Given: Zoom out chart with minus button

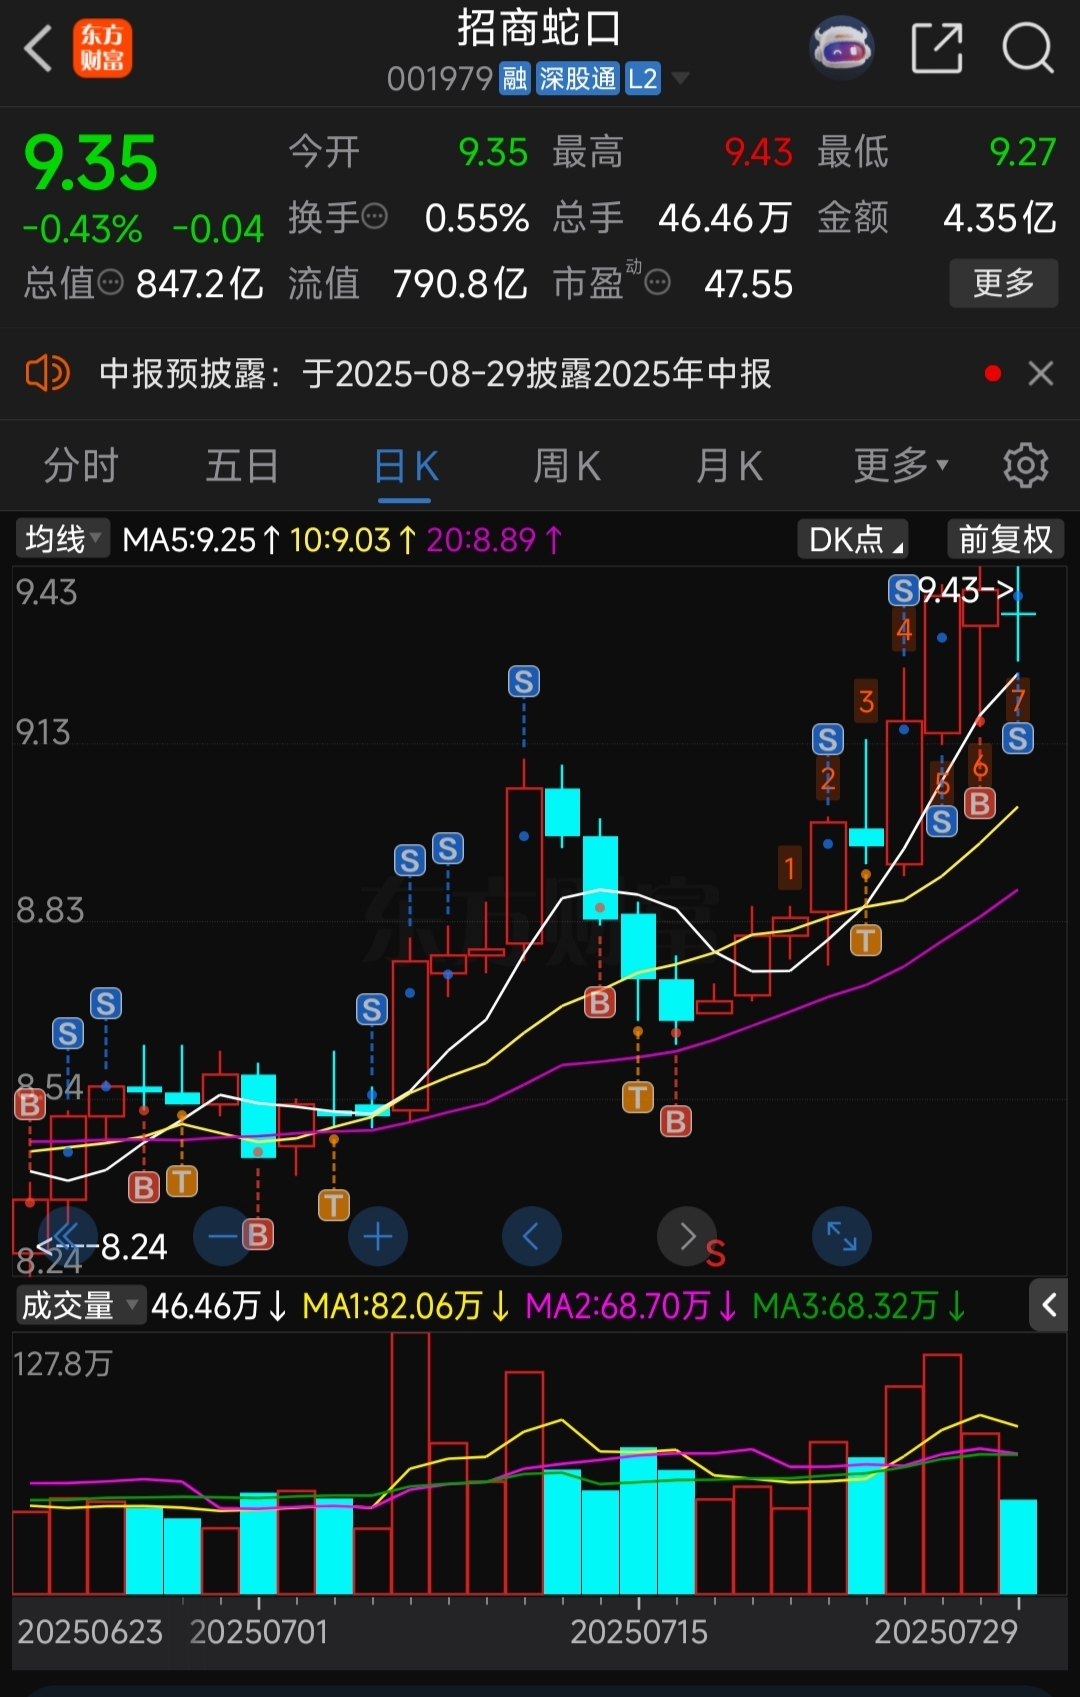Looking at the screenshot, I should pyautogui.click(x=223, y=1237).
